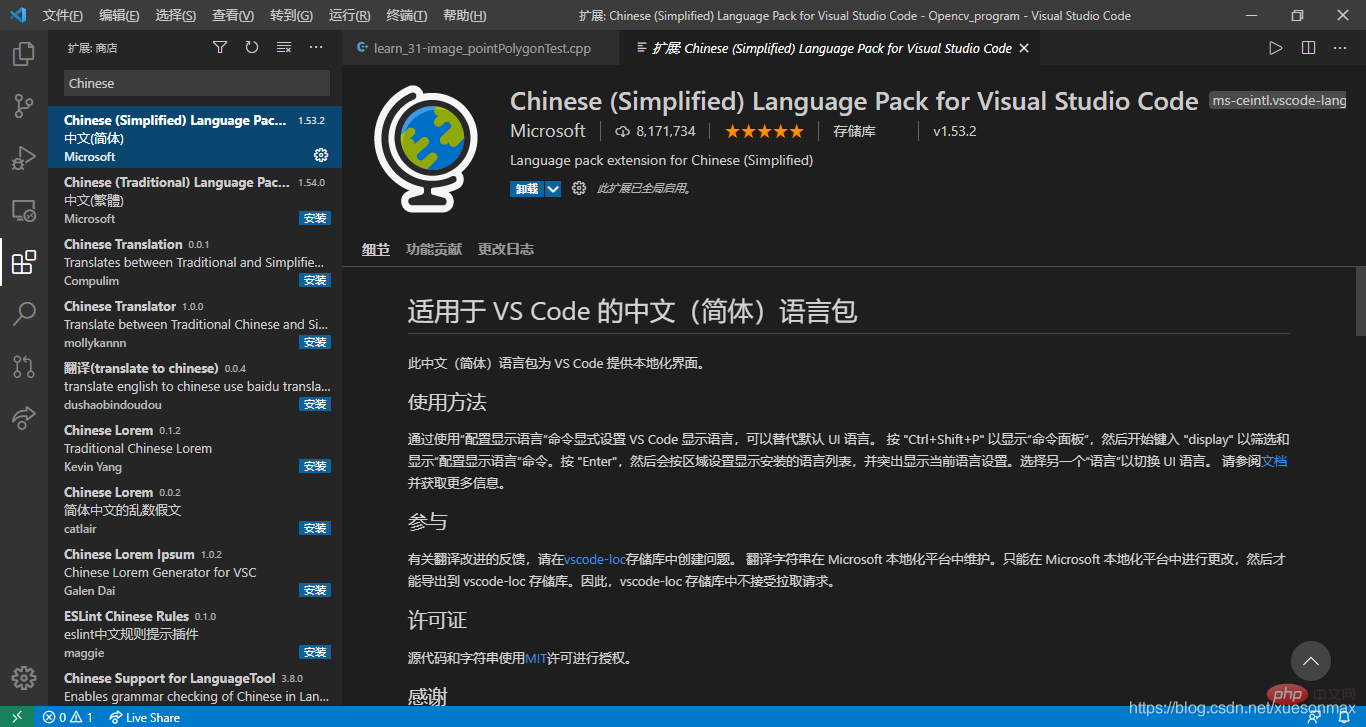
Task: Open the Remote Explorer icon
Action: click(24, 211)
